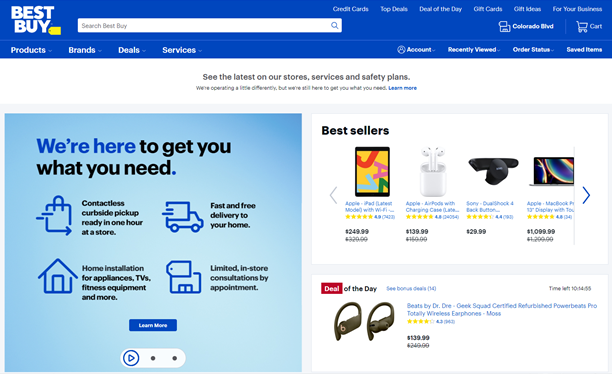Click the $249.99 iPad price

[357, 232]
